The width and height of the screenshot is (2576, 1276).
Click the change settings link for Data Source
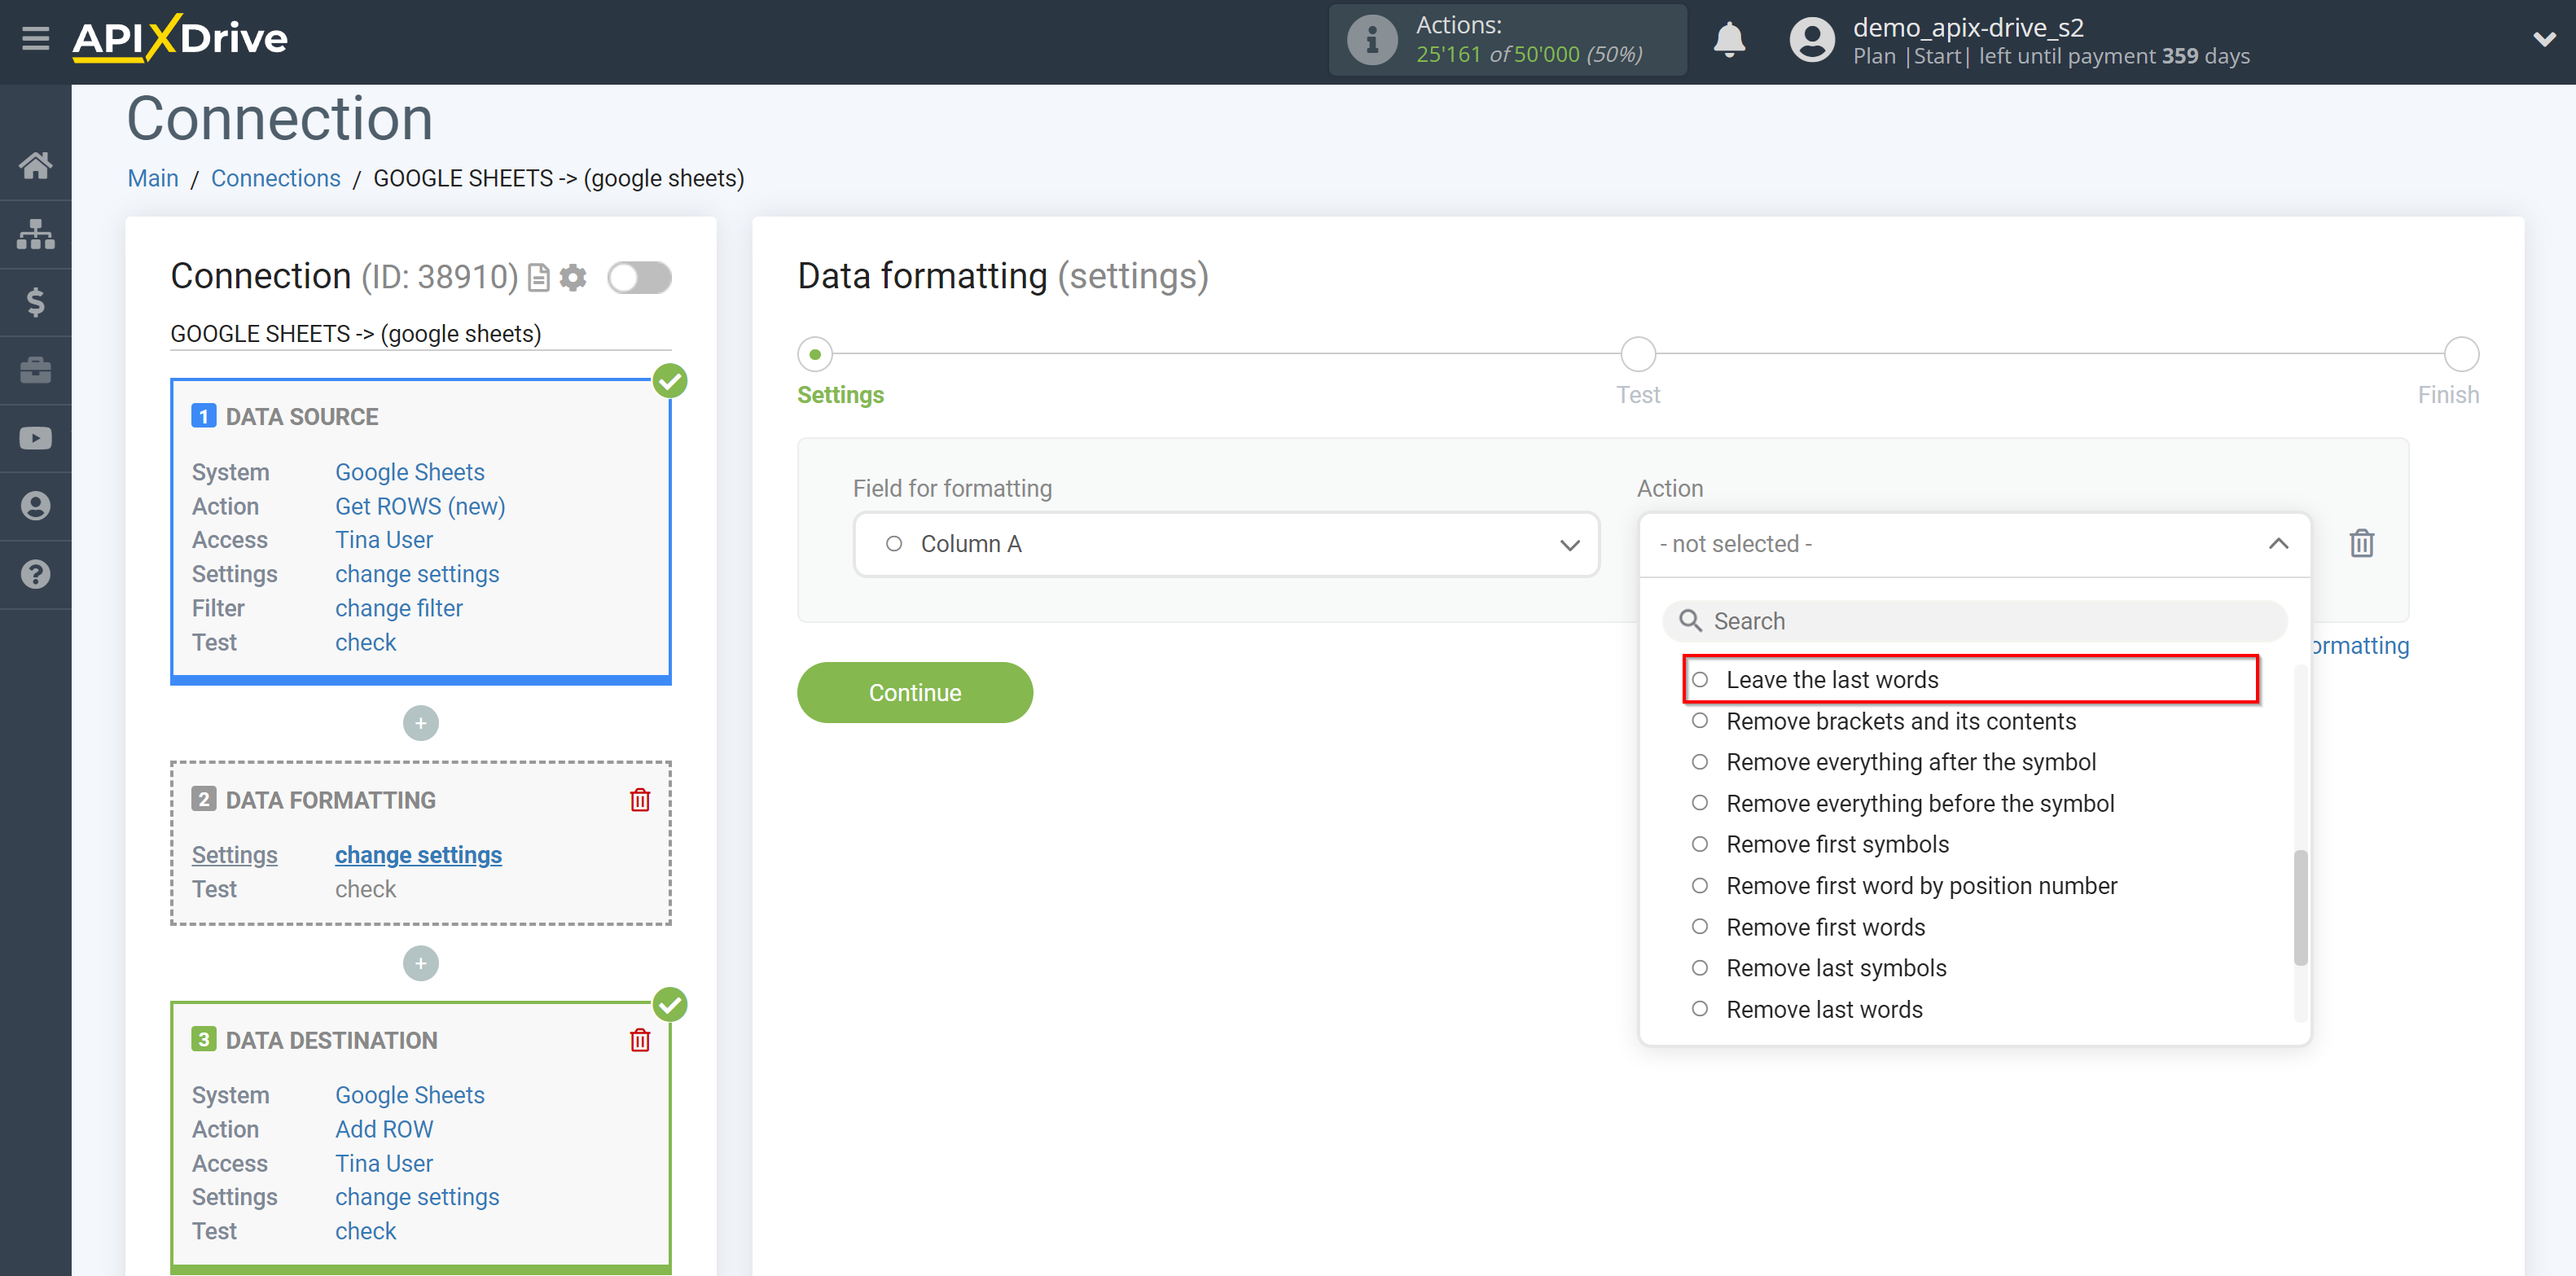point(415,573)
